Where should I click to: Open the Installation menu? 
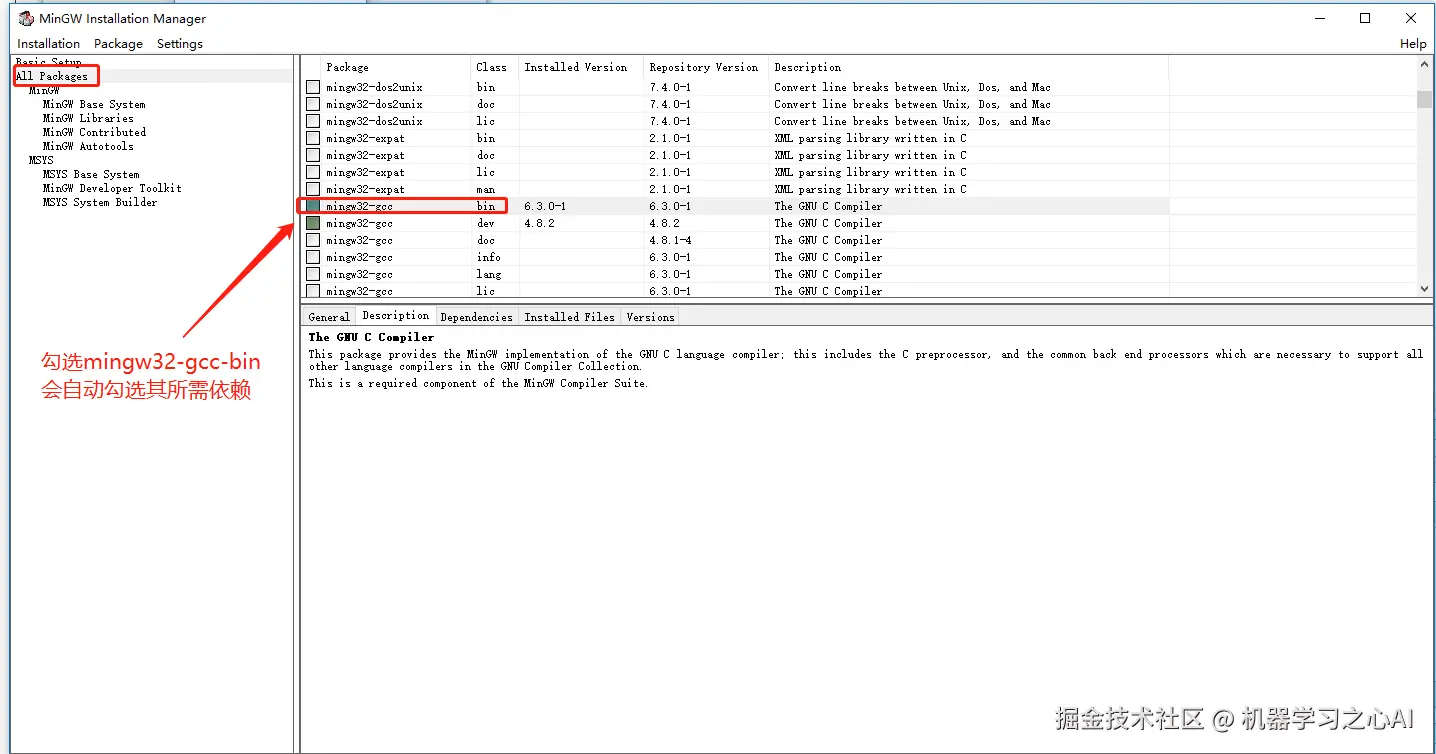pyautogui.click(x=49, y=44)
